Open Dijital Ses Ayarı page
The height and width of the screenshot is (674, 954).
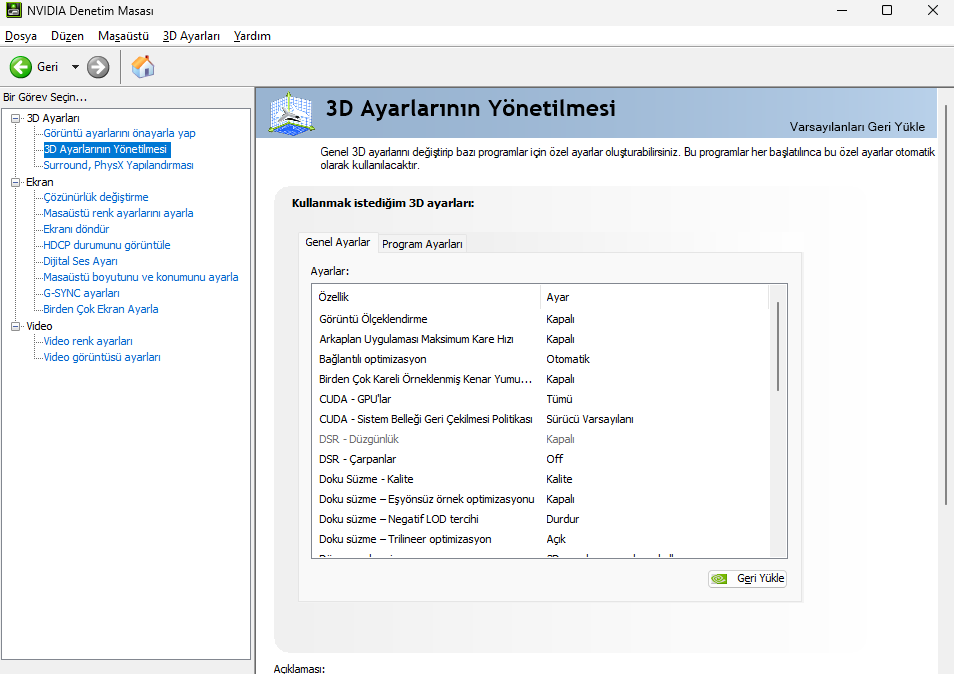(x=80, y=261)
